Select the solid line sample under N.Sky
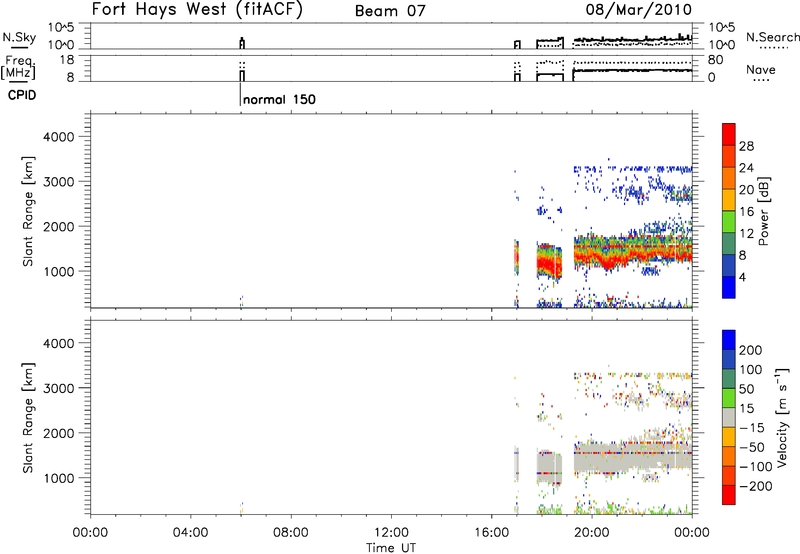The image size is (800, 554). pos(19,48)
